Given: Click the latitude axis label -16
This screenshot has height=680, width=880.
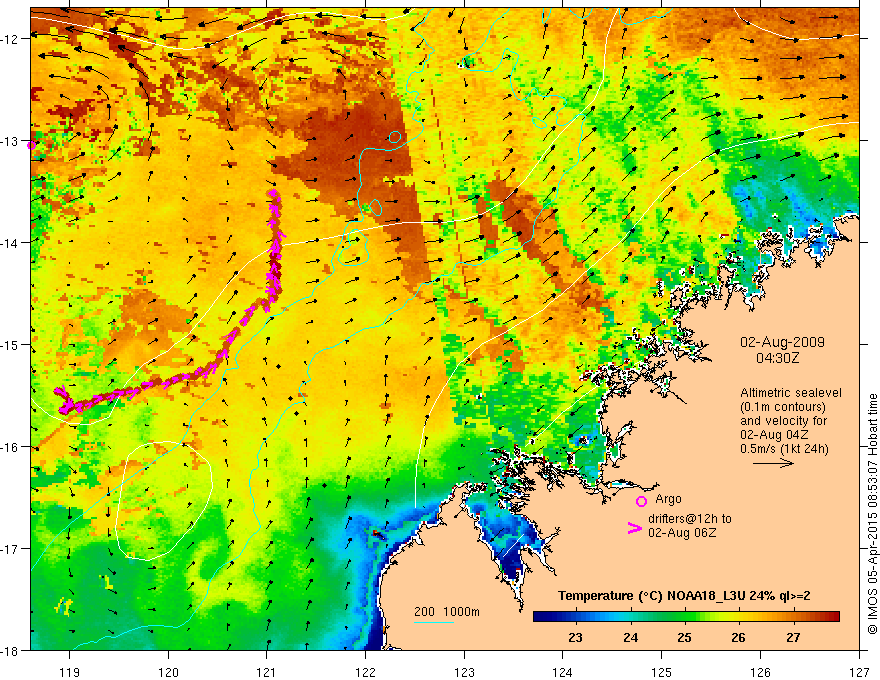Looking at the screenshot, I should pyautogui.click(x=11, y=447).
